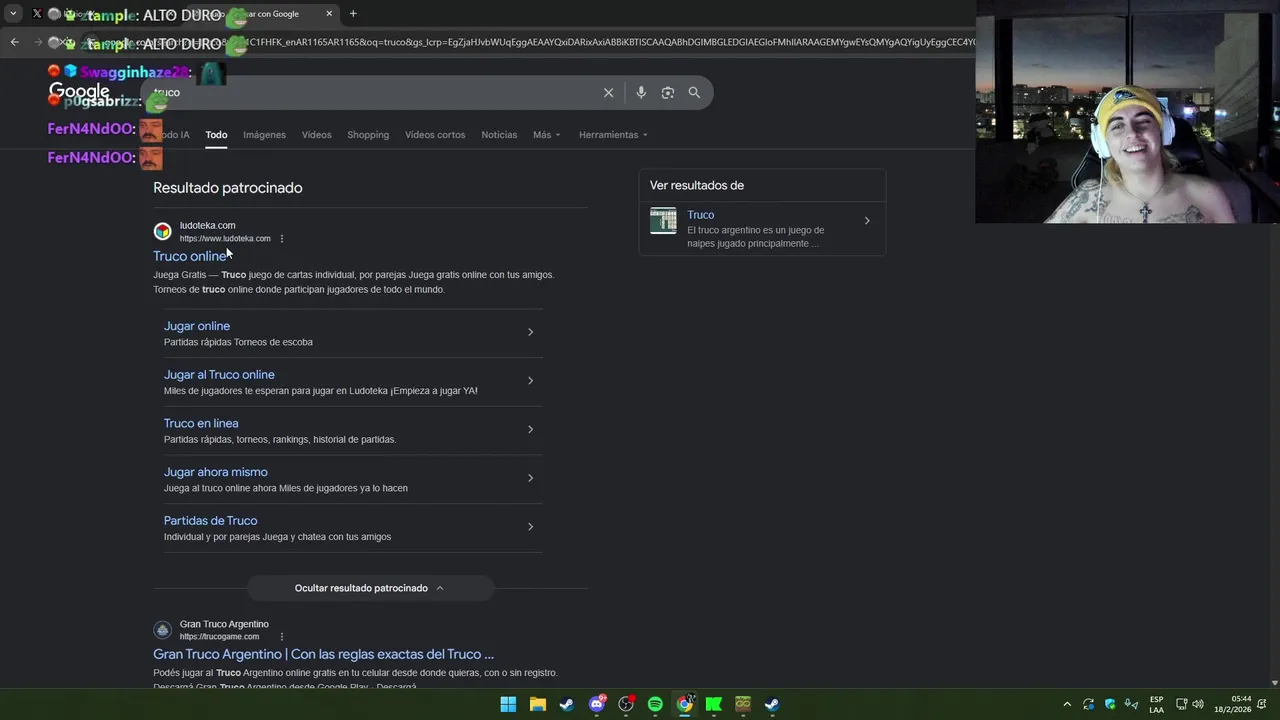Open the Kick app on the taskbar
Image resolution: width=1280 pixels, height=720 pixels.
pyautogui.click(x=714, y=704)
